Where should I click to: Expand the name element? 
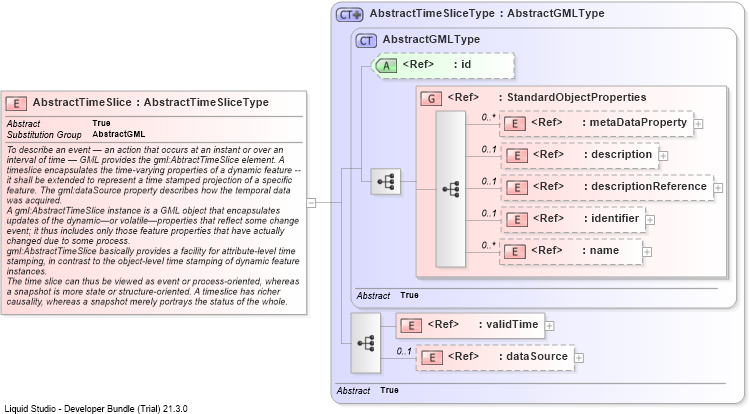click(647, 252)
